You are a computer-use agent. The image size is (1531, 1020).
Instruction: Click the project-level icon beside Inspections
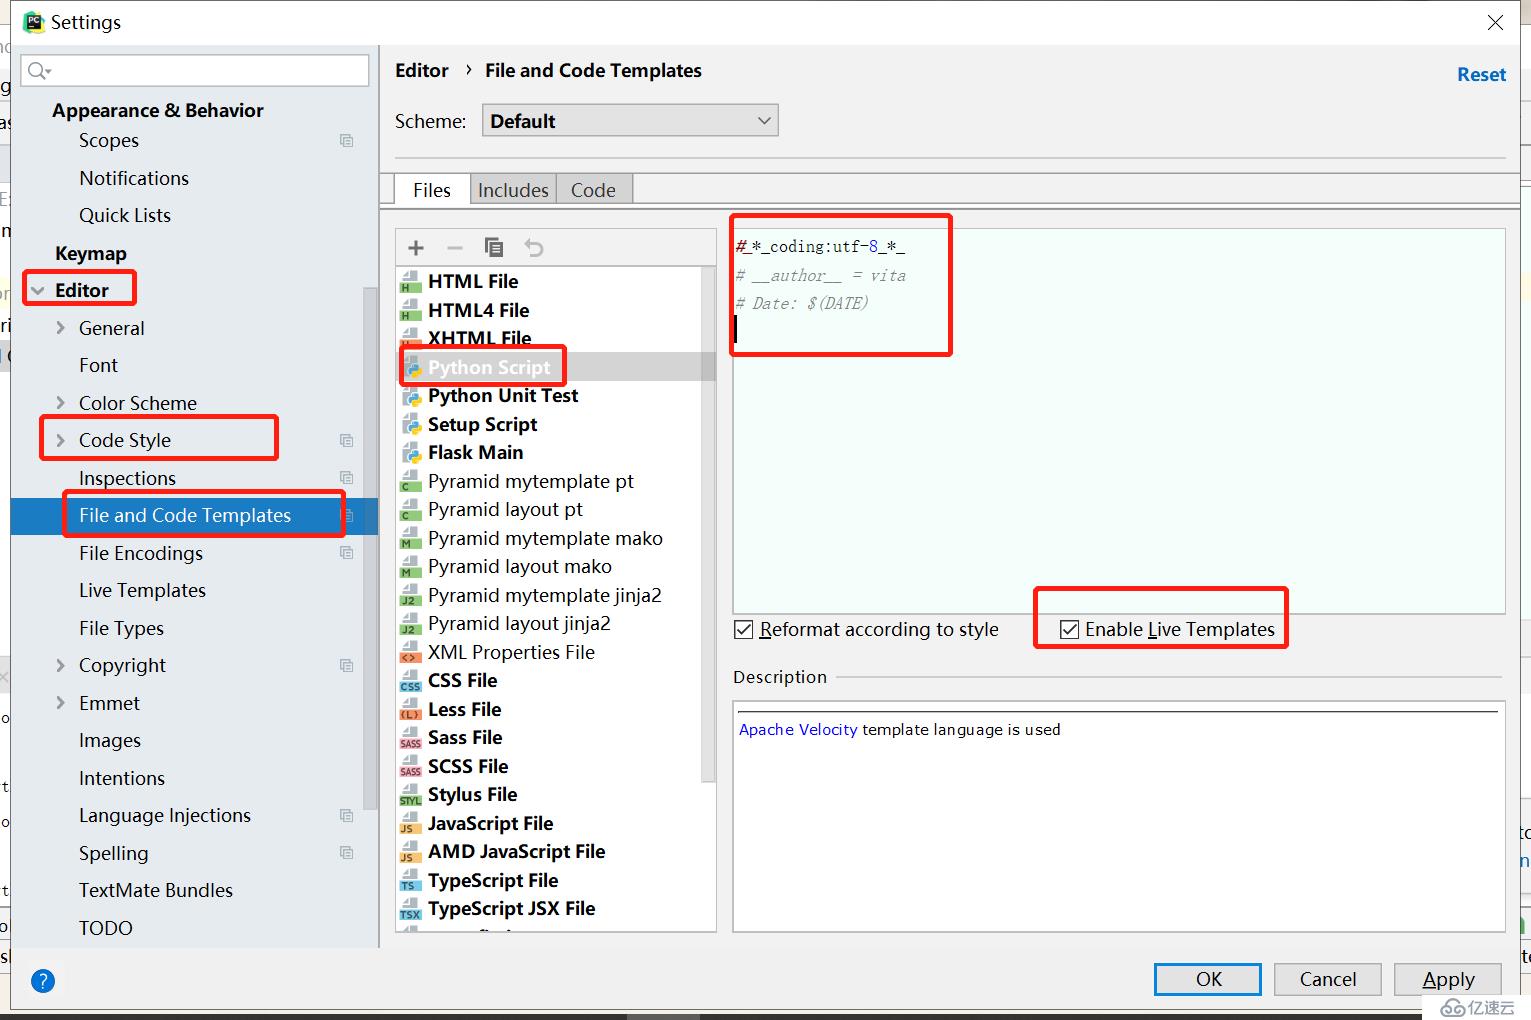(x=346, y=478)
